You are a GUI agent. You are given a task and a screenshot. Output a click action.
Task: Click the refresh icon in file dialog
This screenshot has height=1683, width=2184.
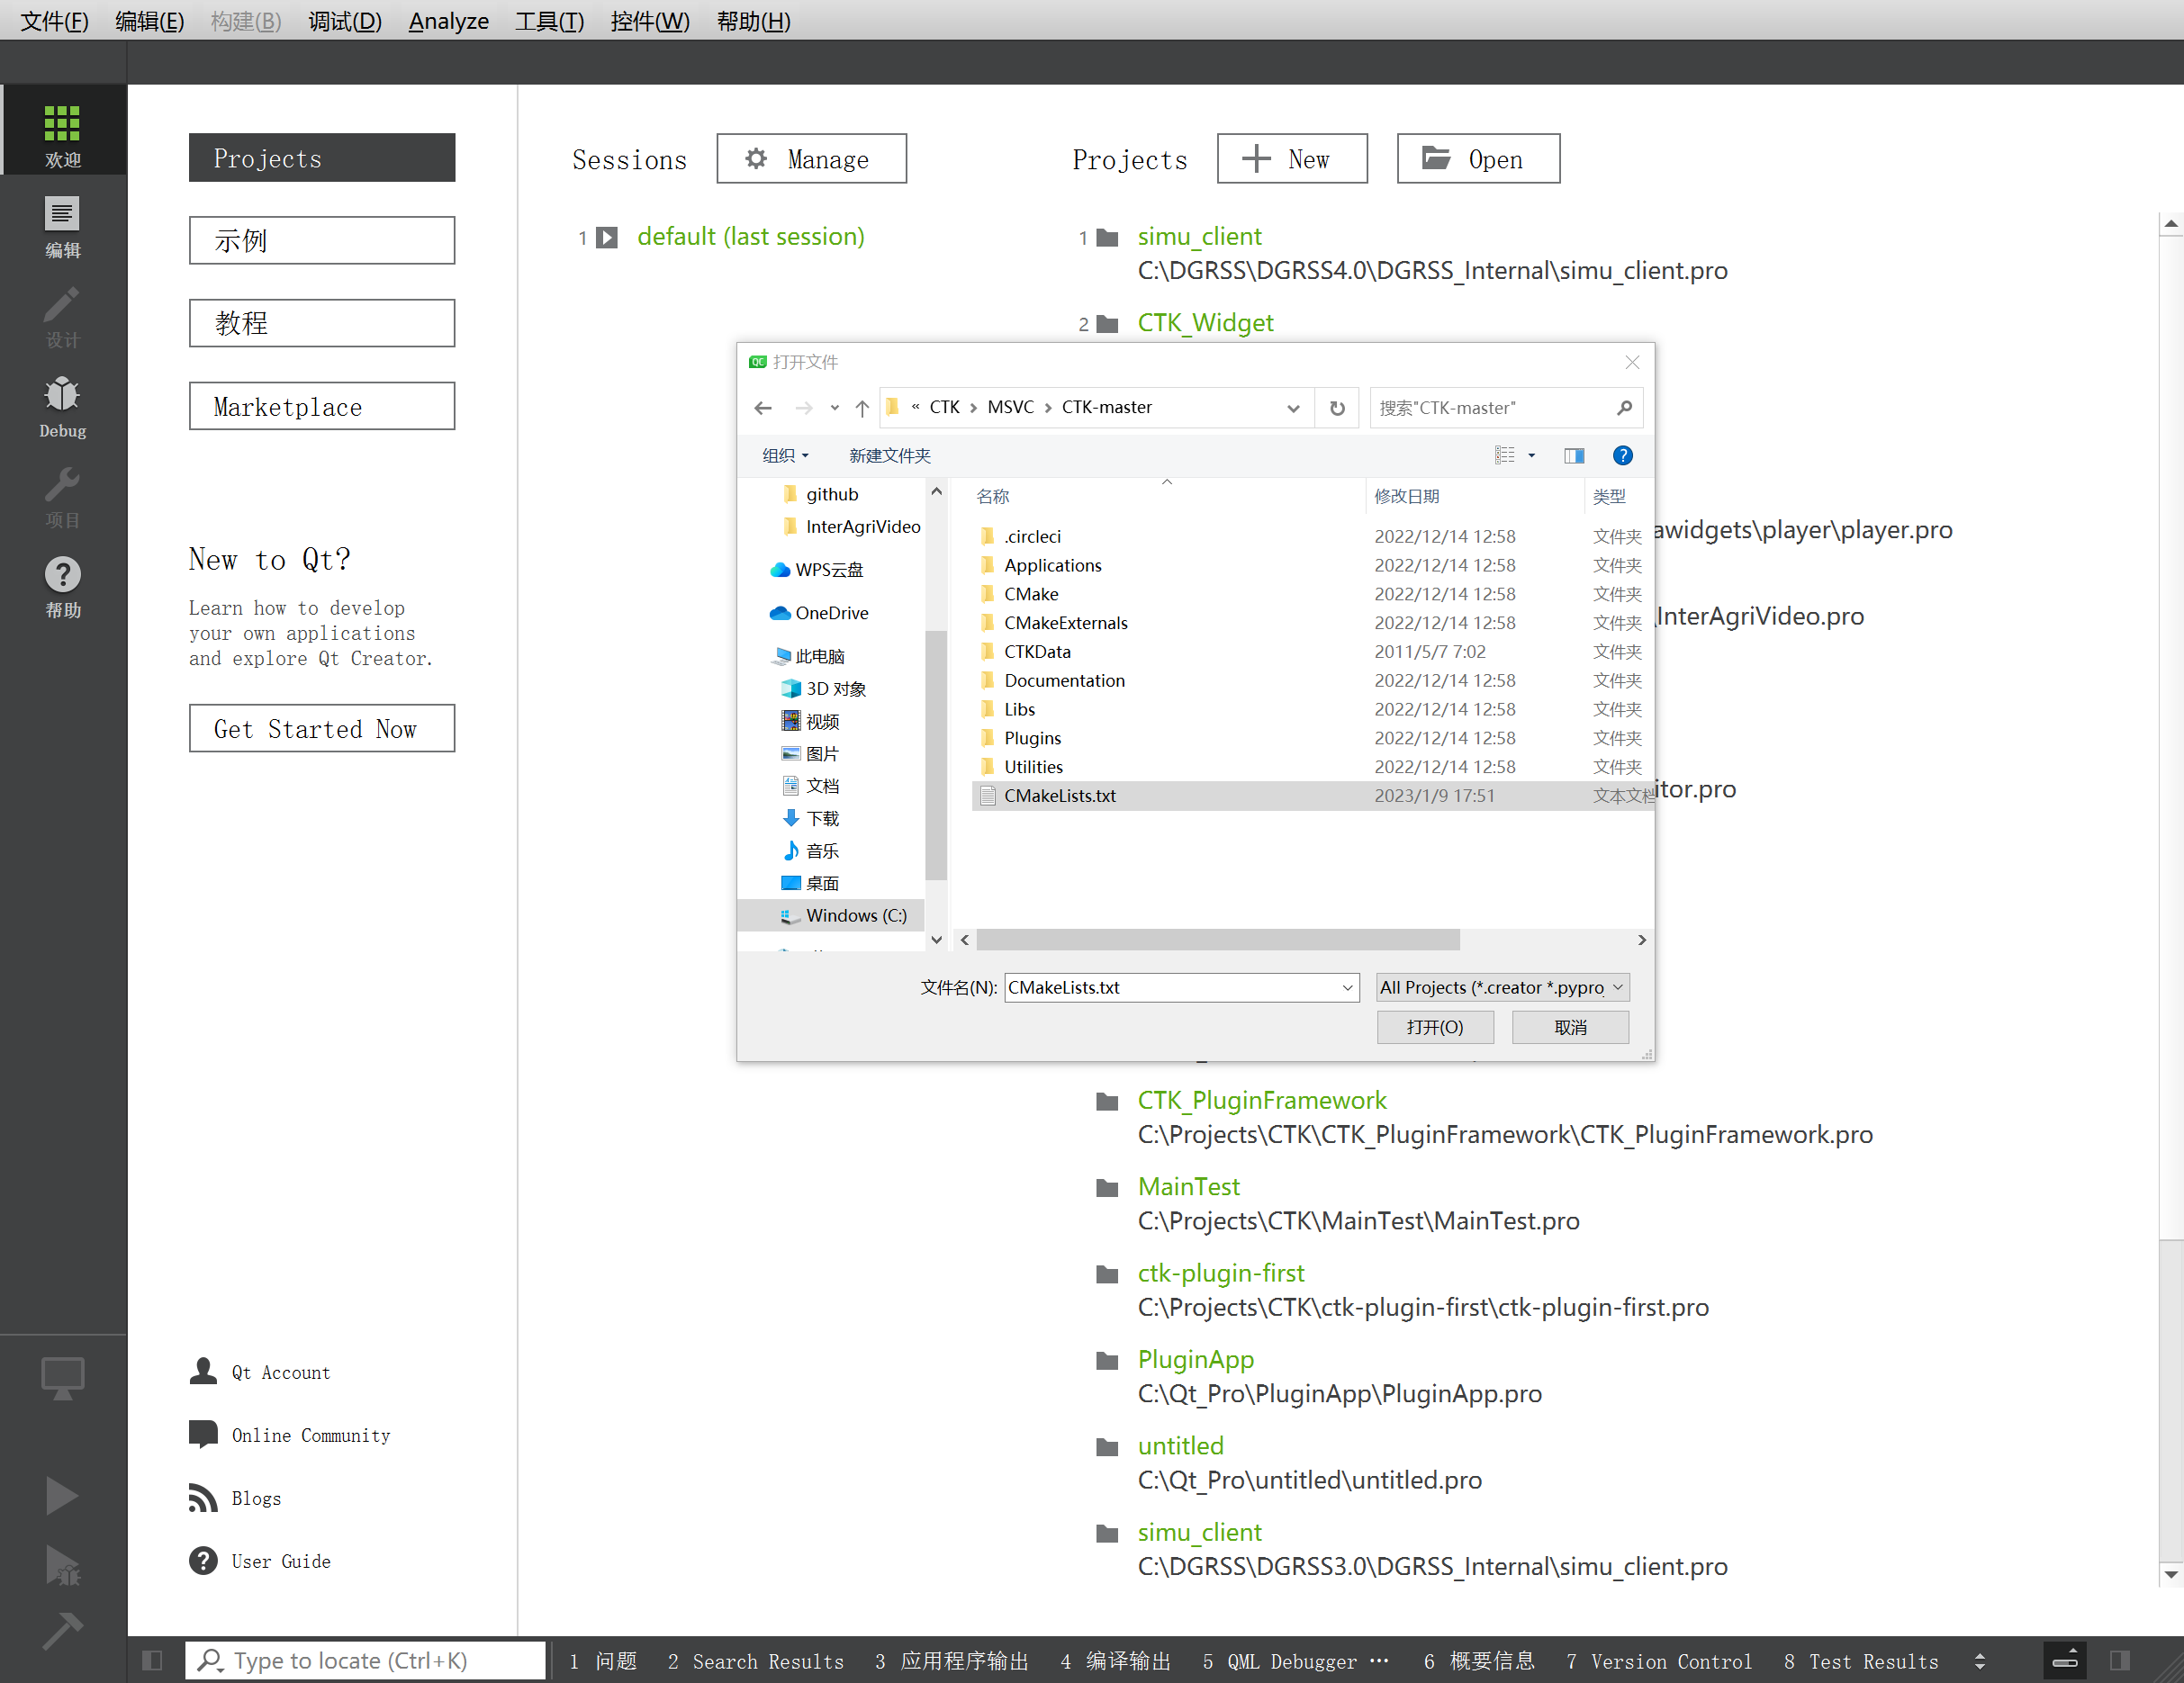(1337, 408)
